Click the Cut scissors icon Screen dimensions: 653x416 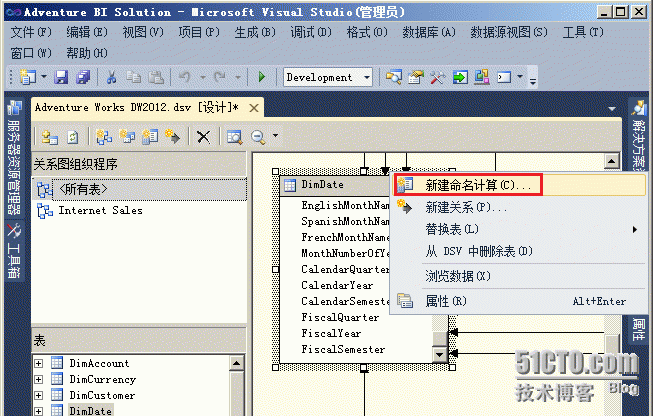coord(111,77)
